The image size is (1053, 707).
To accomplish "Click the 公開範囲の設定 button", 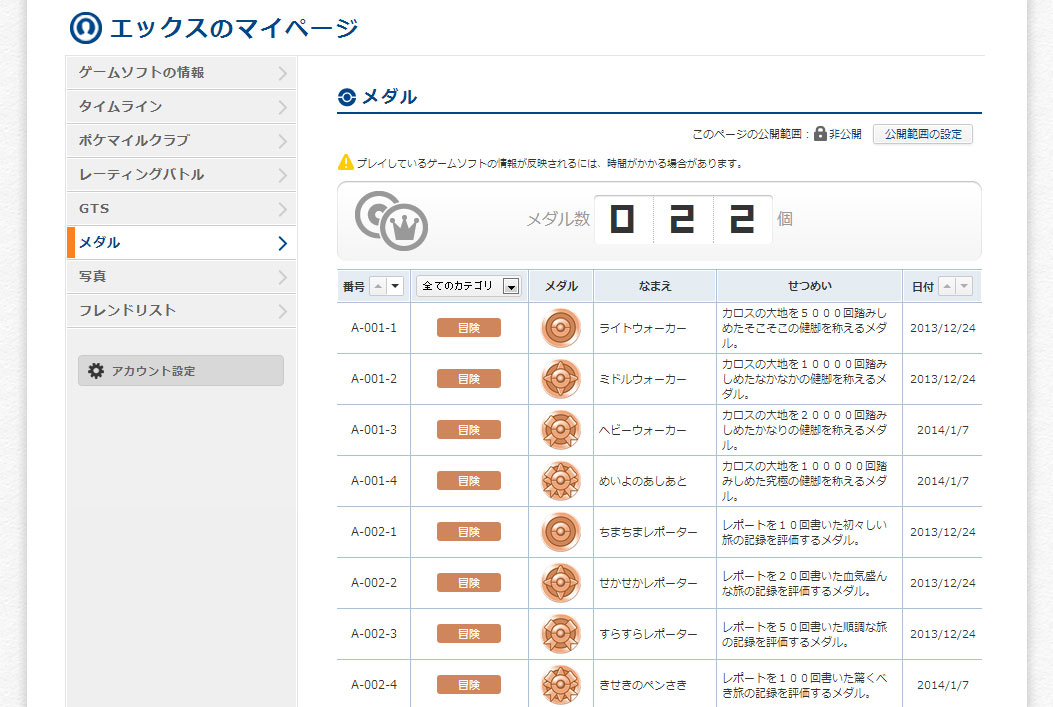I will tap(923, 134).
